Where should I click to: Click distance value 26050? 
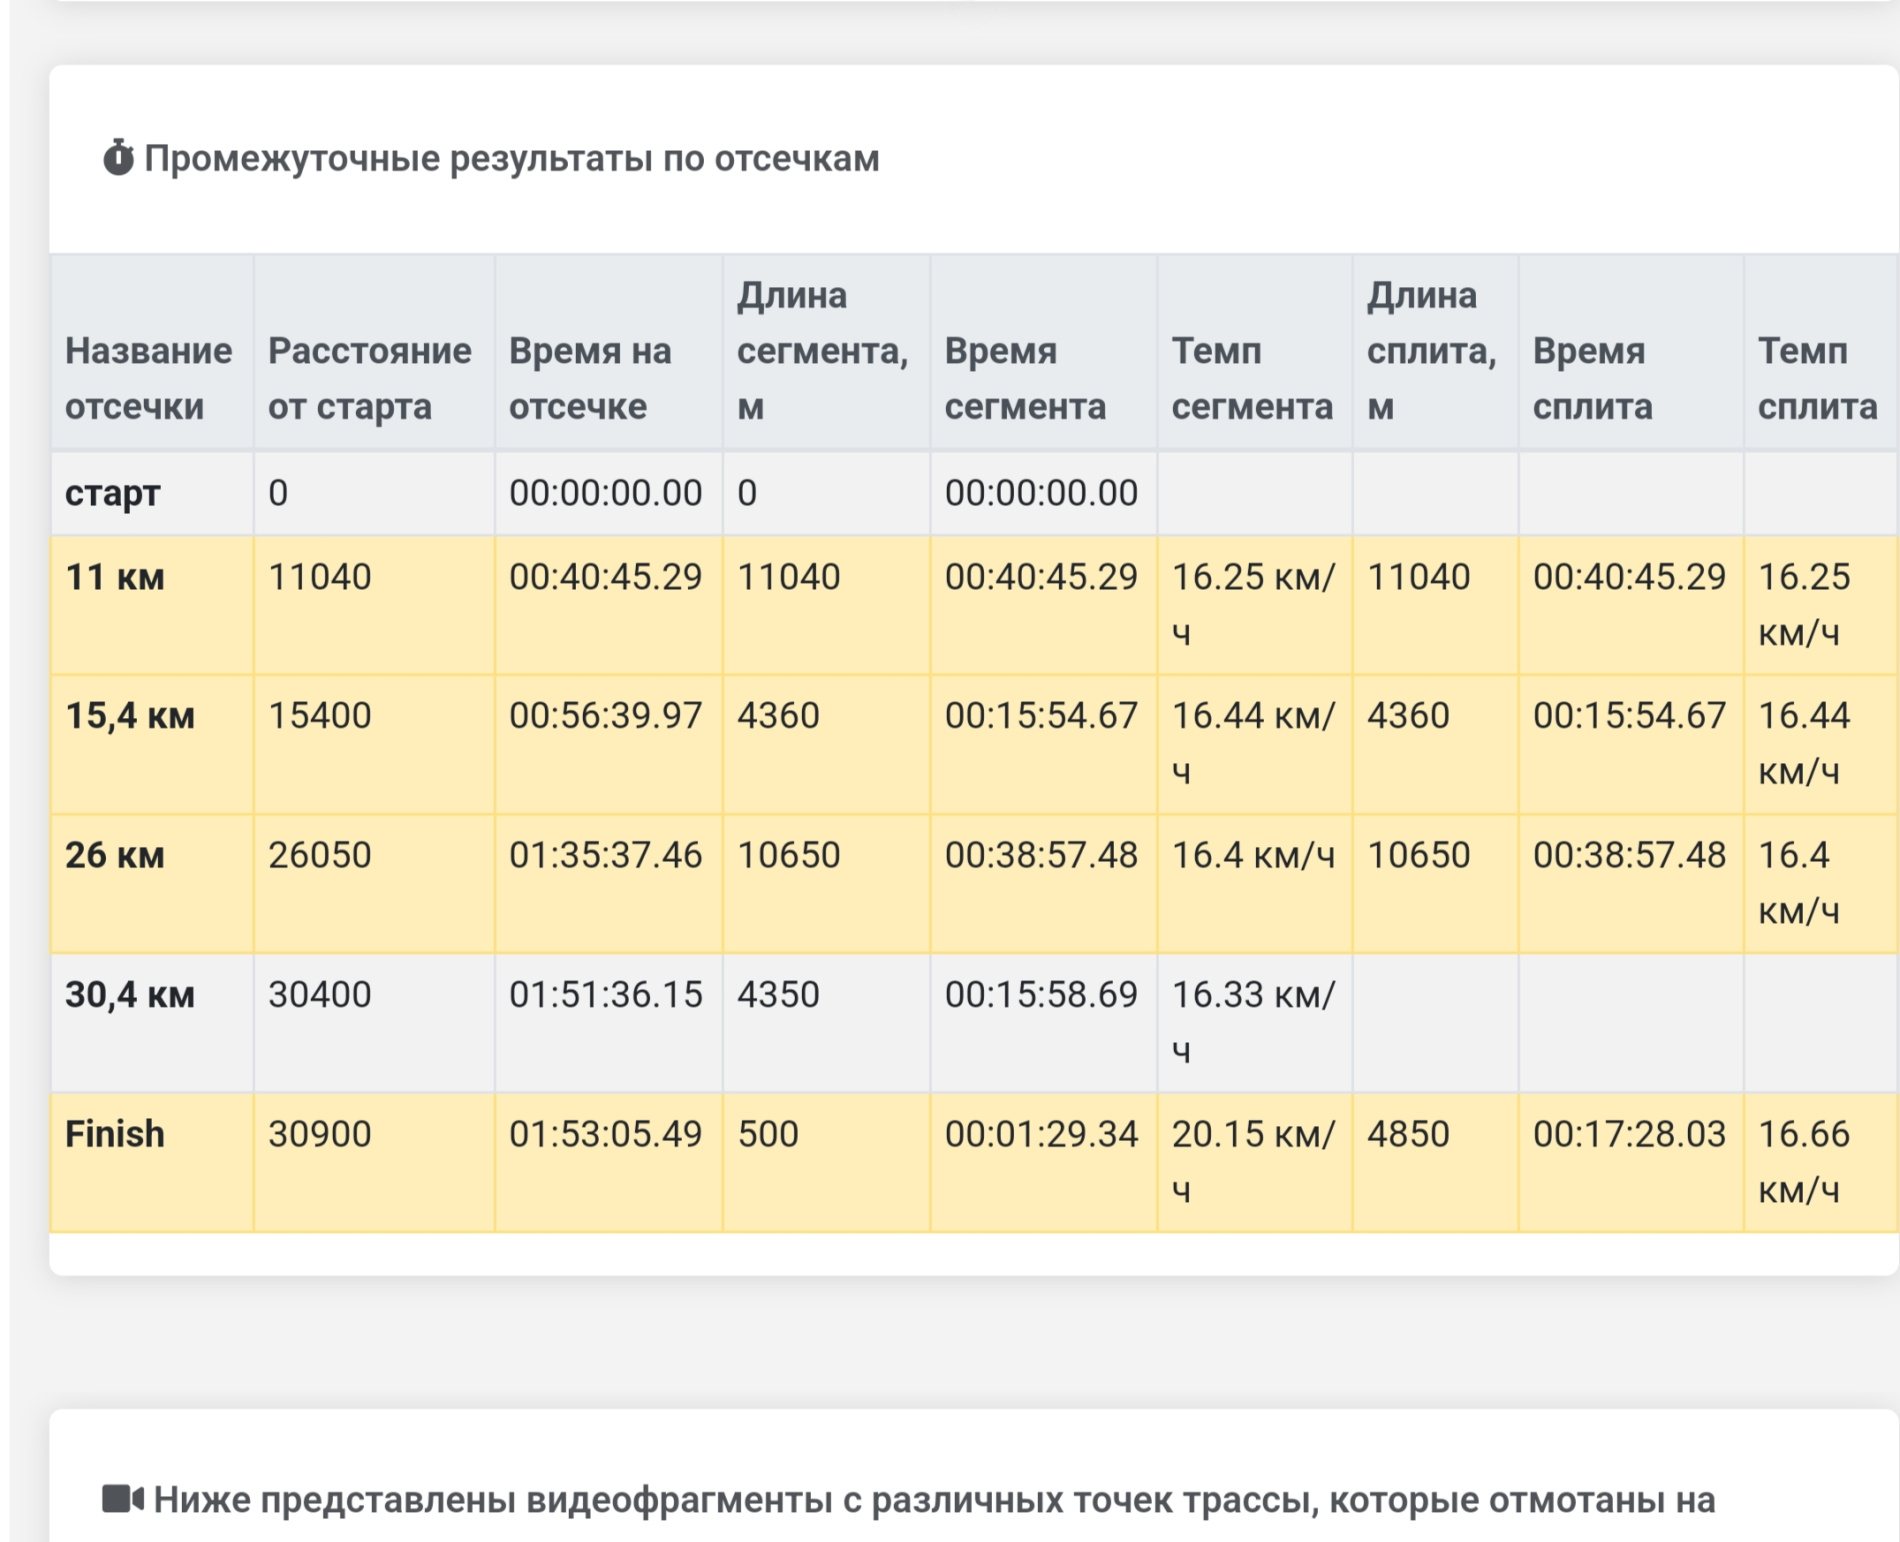(319, 855)
